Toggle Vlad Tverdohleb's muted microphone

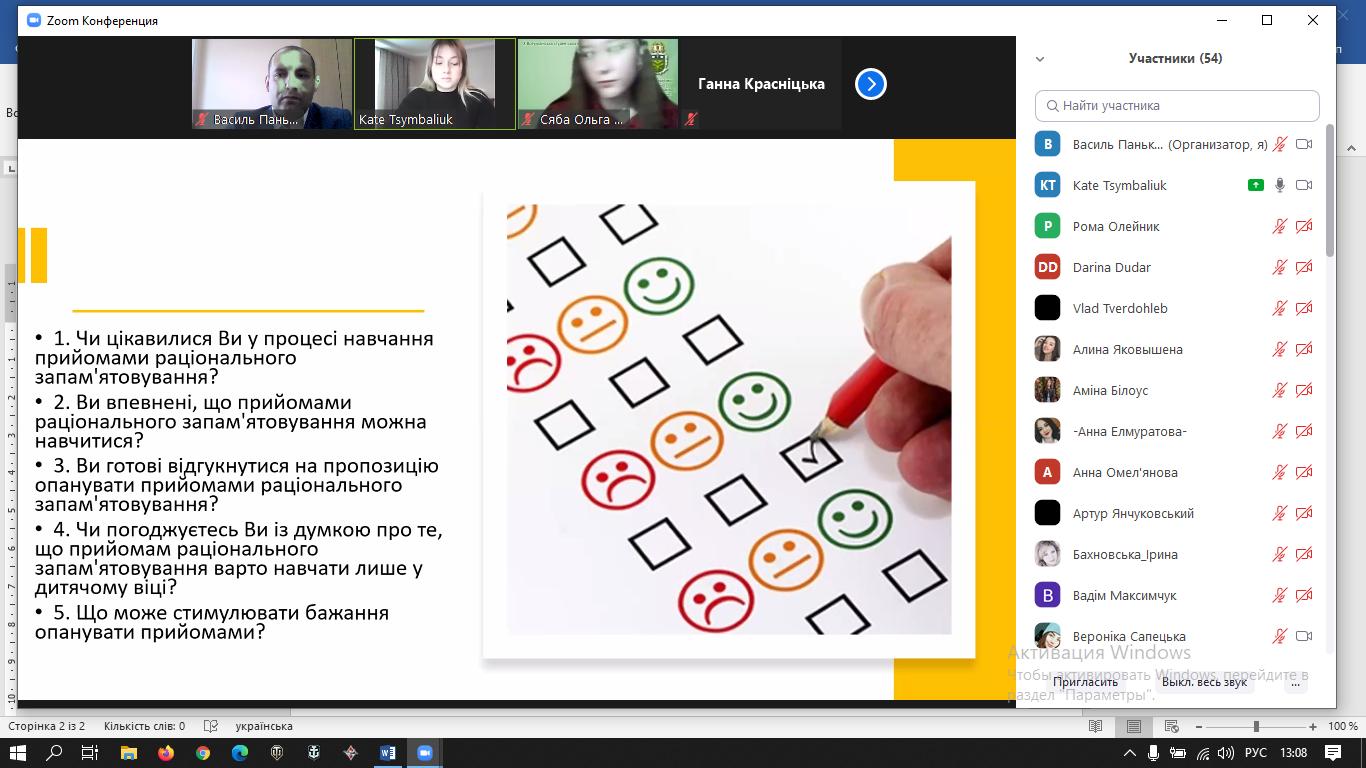pyautogui.click(x=1279, y=308)
